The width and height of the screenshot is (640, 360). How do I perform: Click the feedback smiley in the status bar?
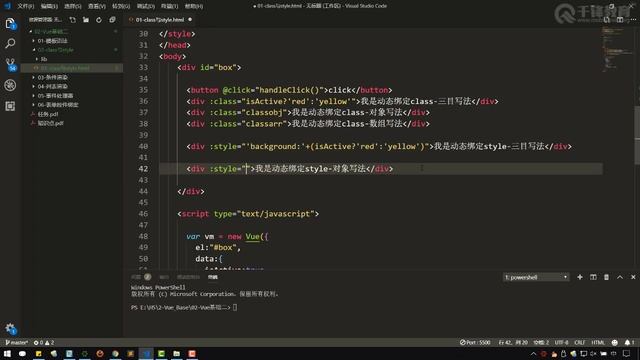[x=615, y=342]
